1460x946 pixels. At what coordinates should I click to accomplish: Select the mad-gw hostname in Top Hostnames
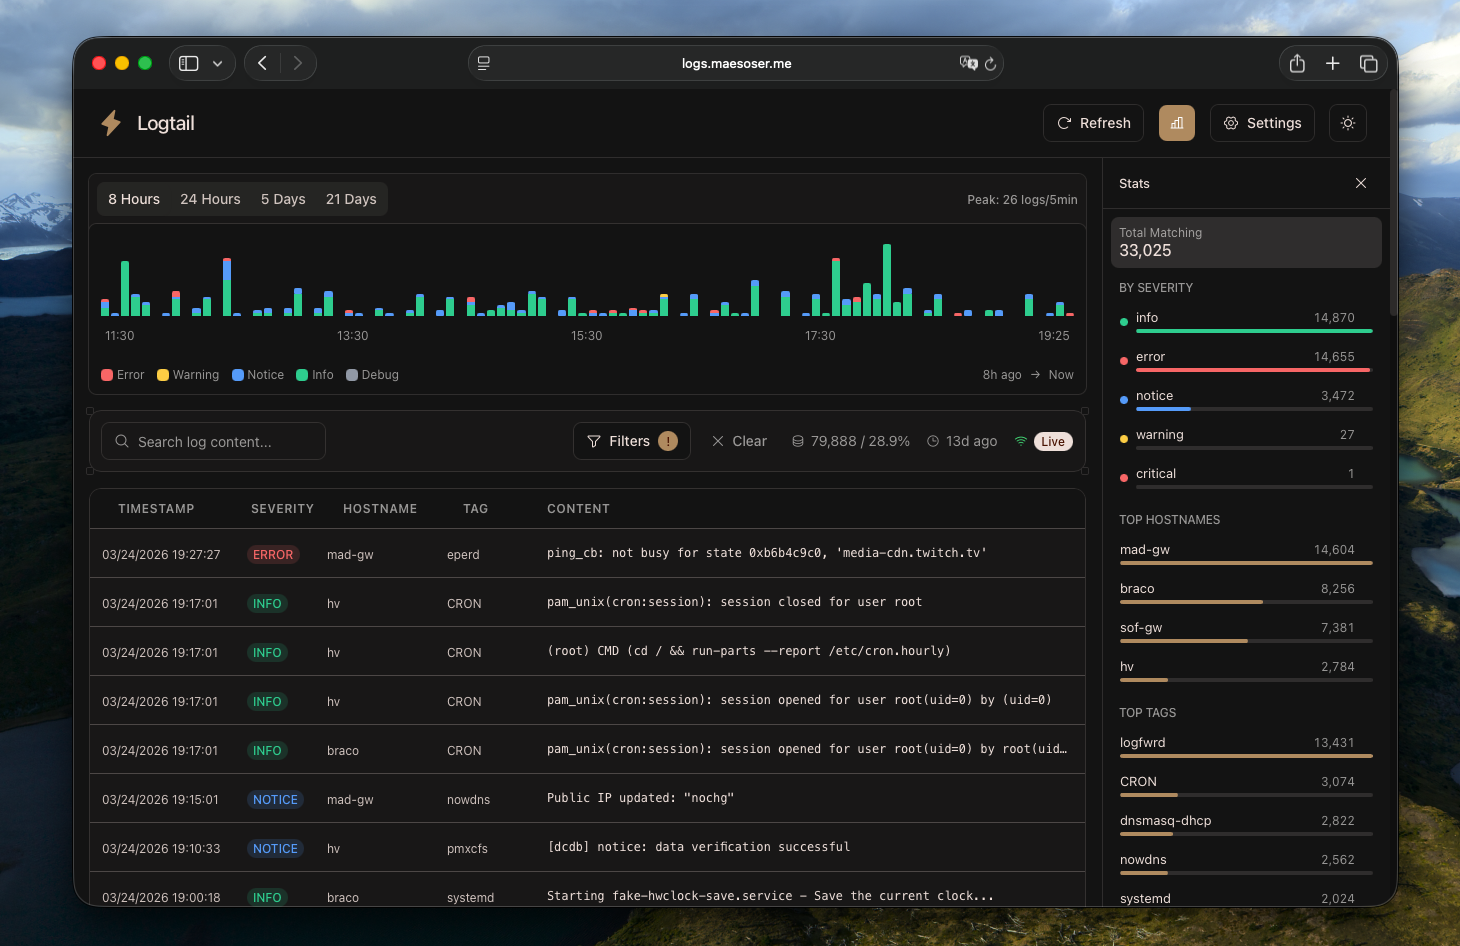1246,553
